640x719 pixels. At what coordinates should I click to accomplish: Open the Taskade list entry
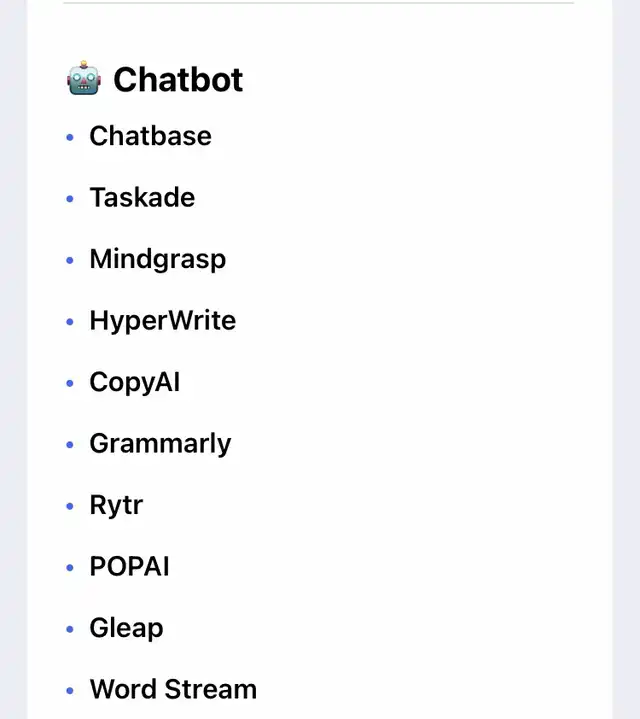point(142,197)
